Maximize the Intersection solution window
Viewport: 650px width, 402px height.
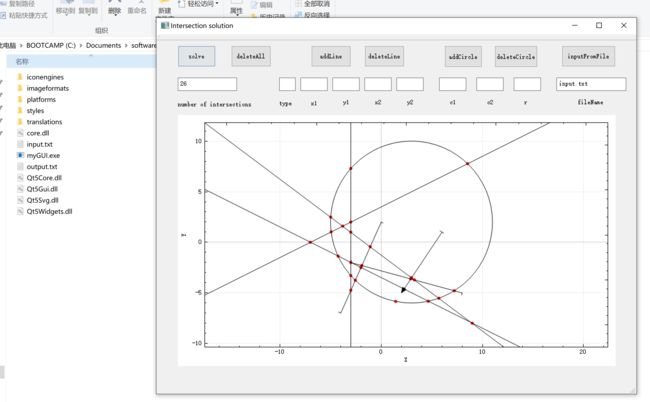[599, 25]
